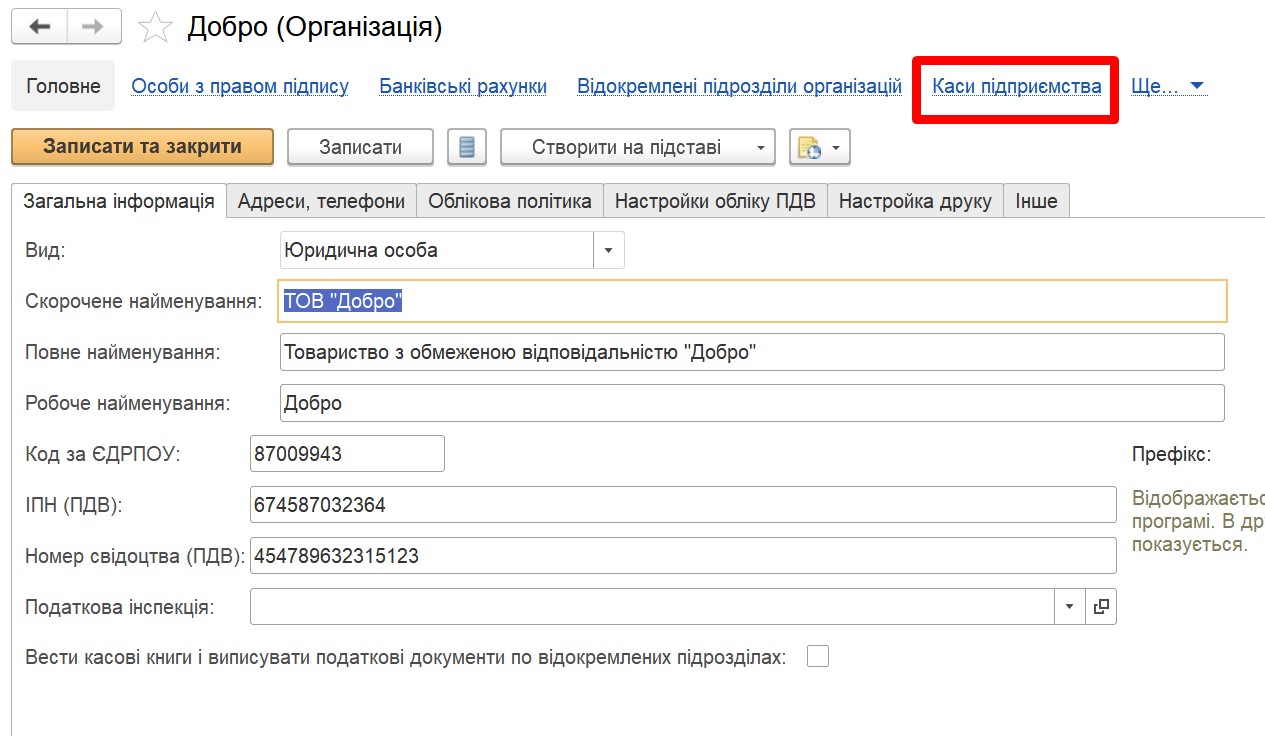The image size is (1265, 736).
Task: Switch to Облікова політика tab
Action: coord(510,201)
